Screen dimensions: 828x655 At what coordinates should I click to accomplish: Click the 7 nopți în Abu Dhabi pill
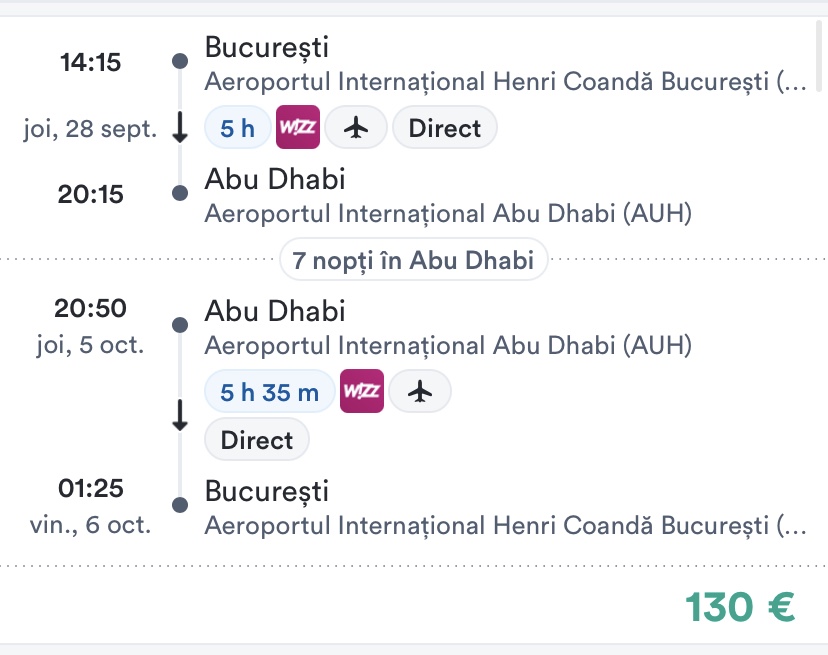click(x=414, y=261)
